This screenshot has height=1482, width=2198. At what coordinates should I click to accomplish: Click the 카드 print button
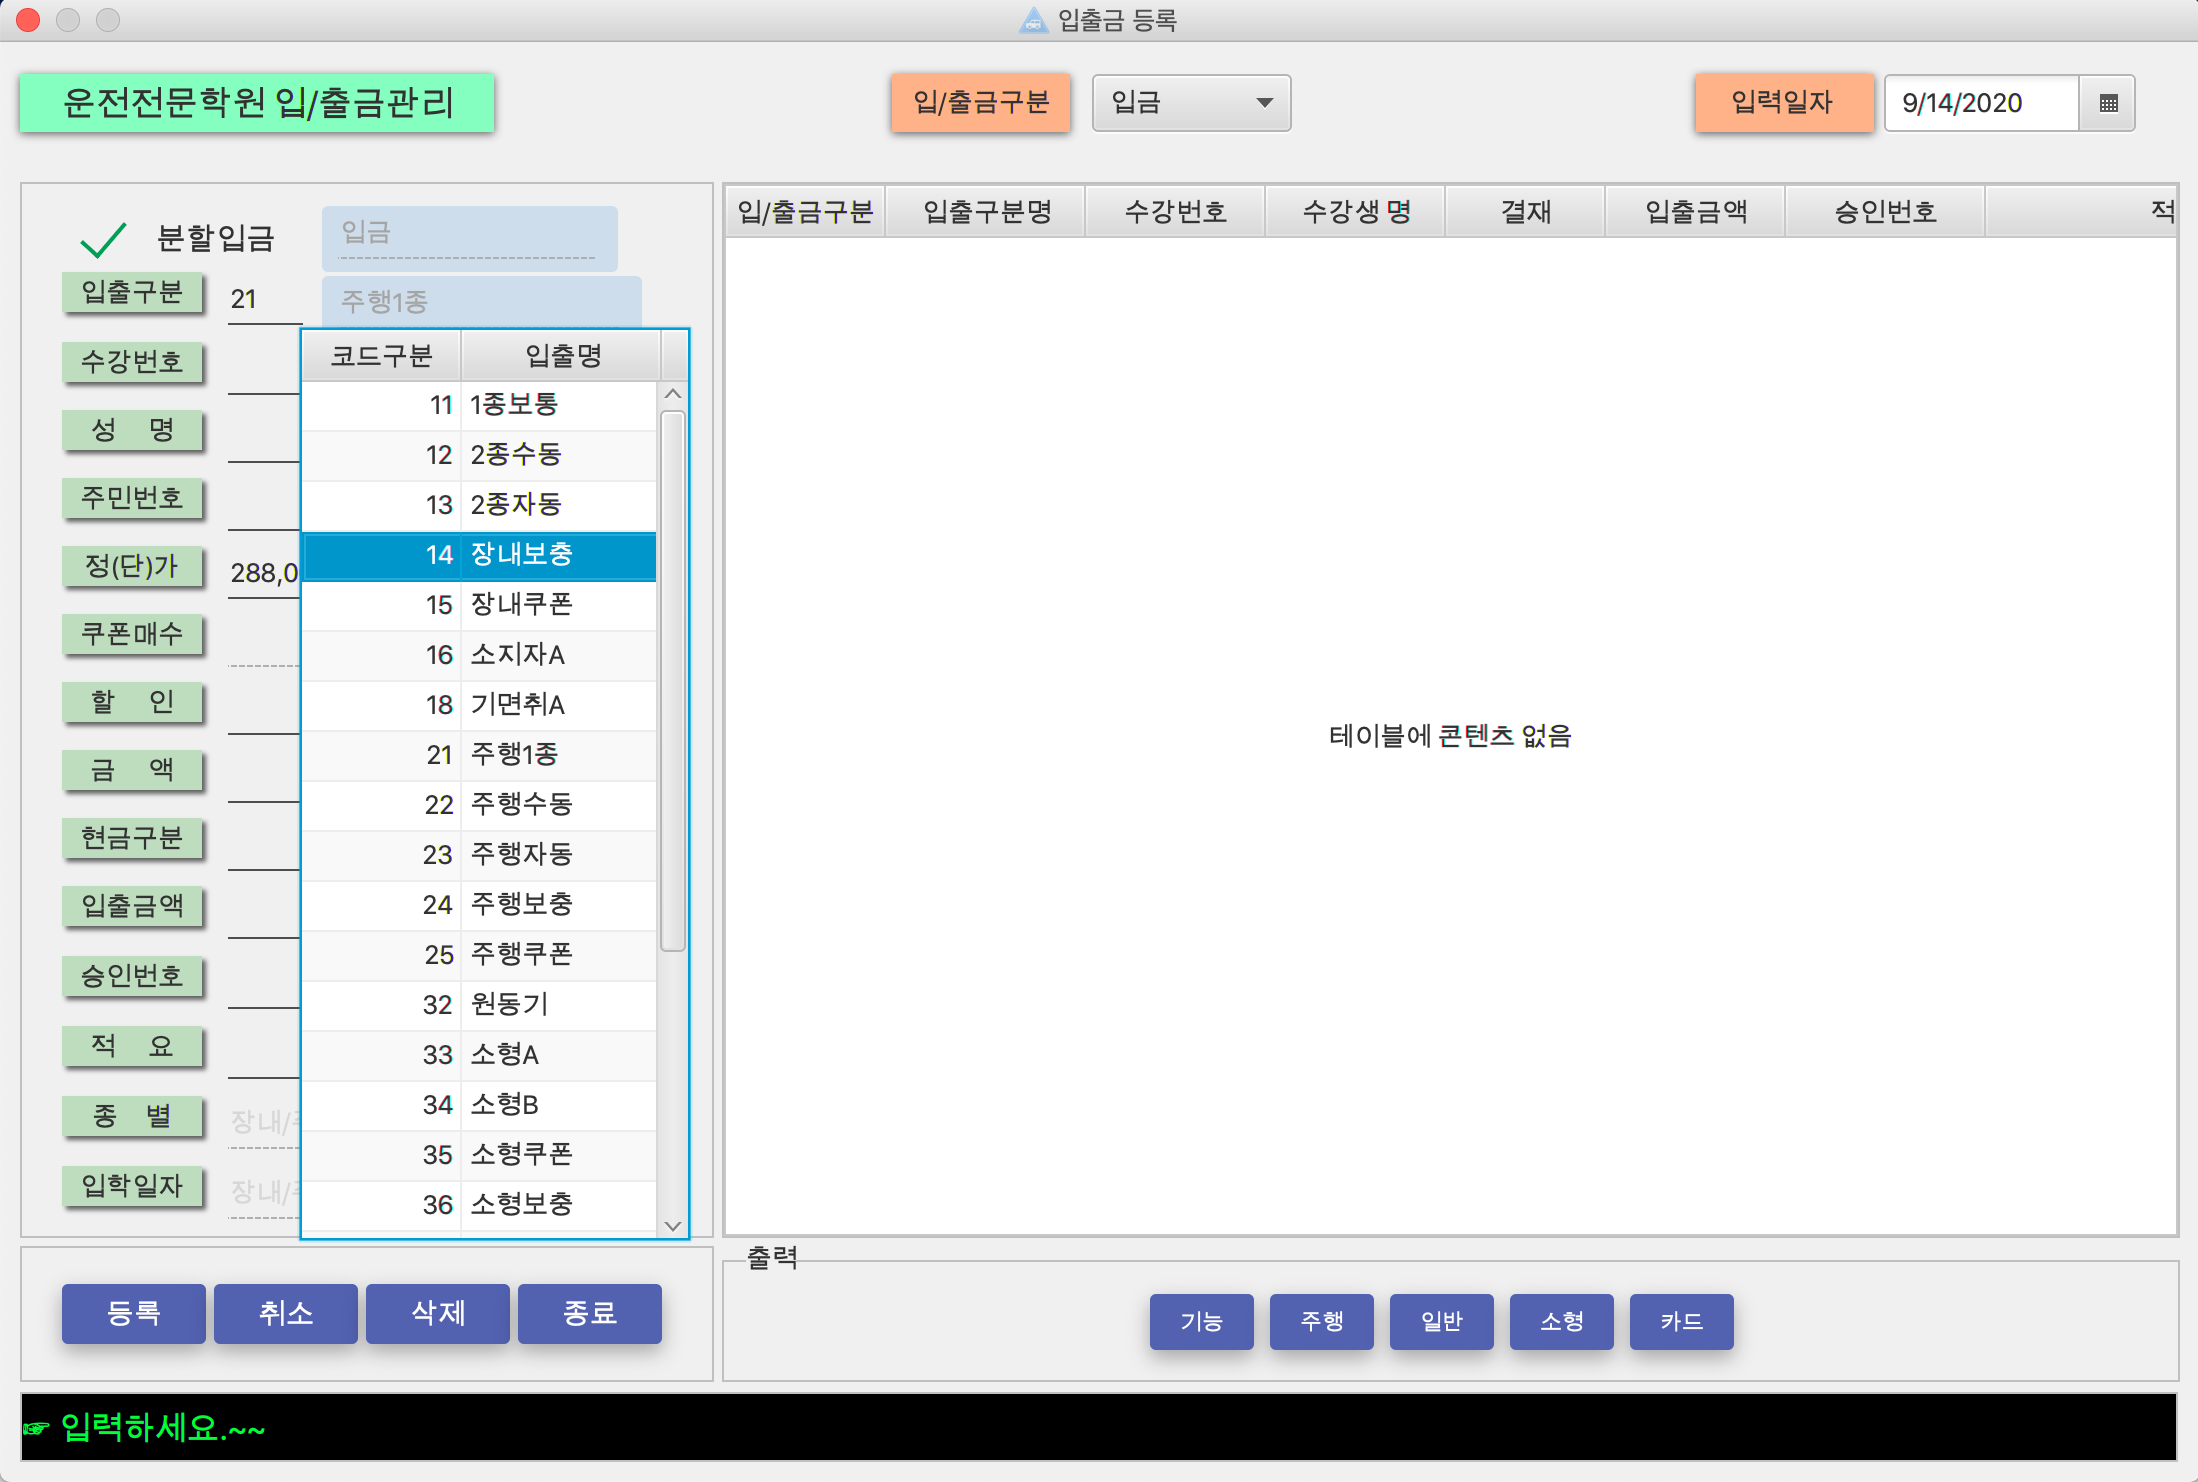point(1680,1321)
